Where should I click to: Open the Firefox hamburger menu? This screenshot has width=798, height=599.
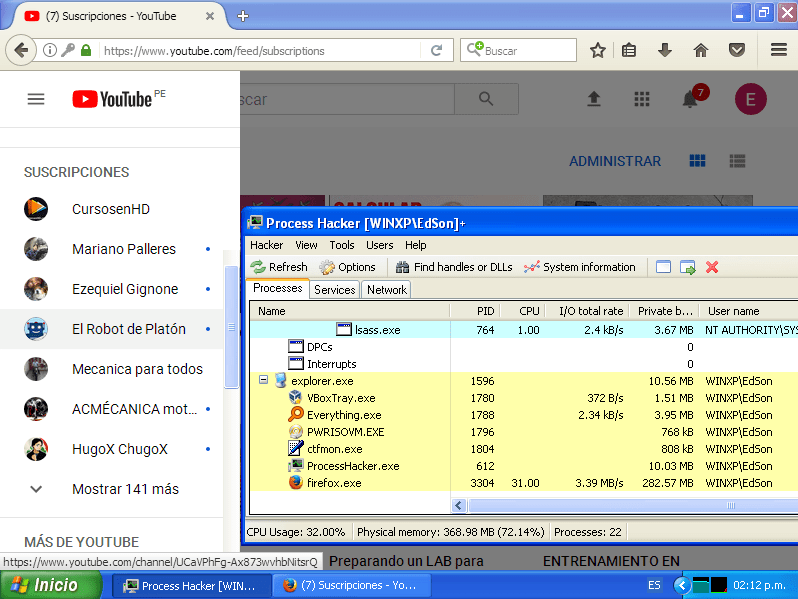(779, 50)
